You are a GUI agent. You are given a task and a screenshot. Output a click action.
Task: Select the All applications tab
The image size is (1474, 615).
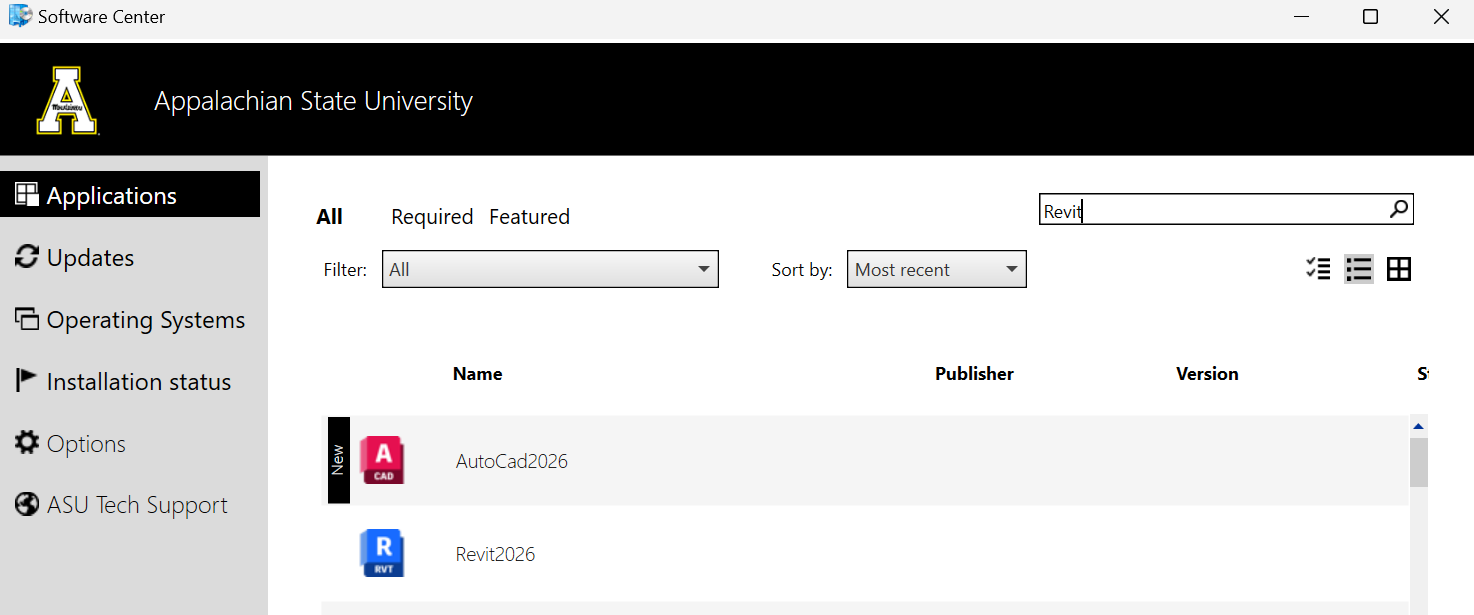(x=330, y=217)
